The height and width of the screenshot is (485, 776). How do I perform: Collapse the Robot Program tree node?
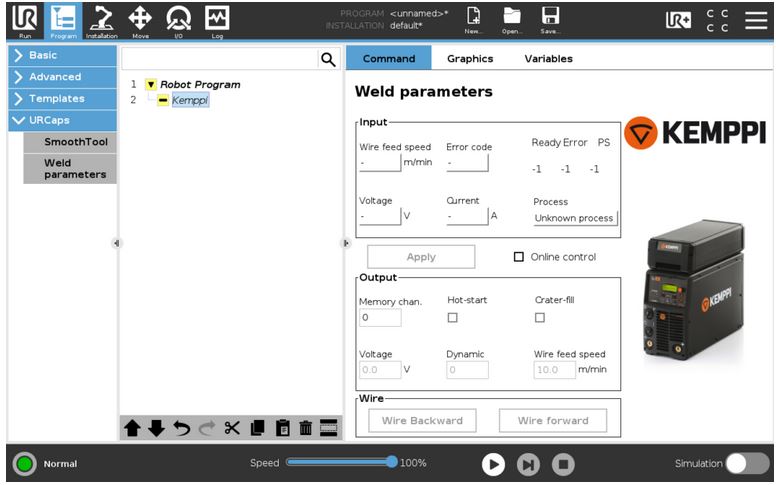point(151,85)
